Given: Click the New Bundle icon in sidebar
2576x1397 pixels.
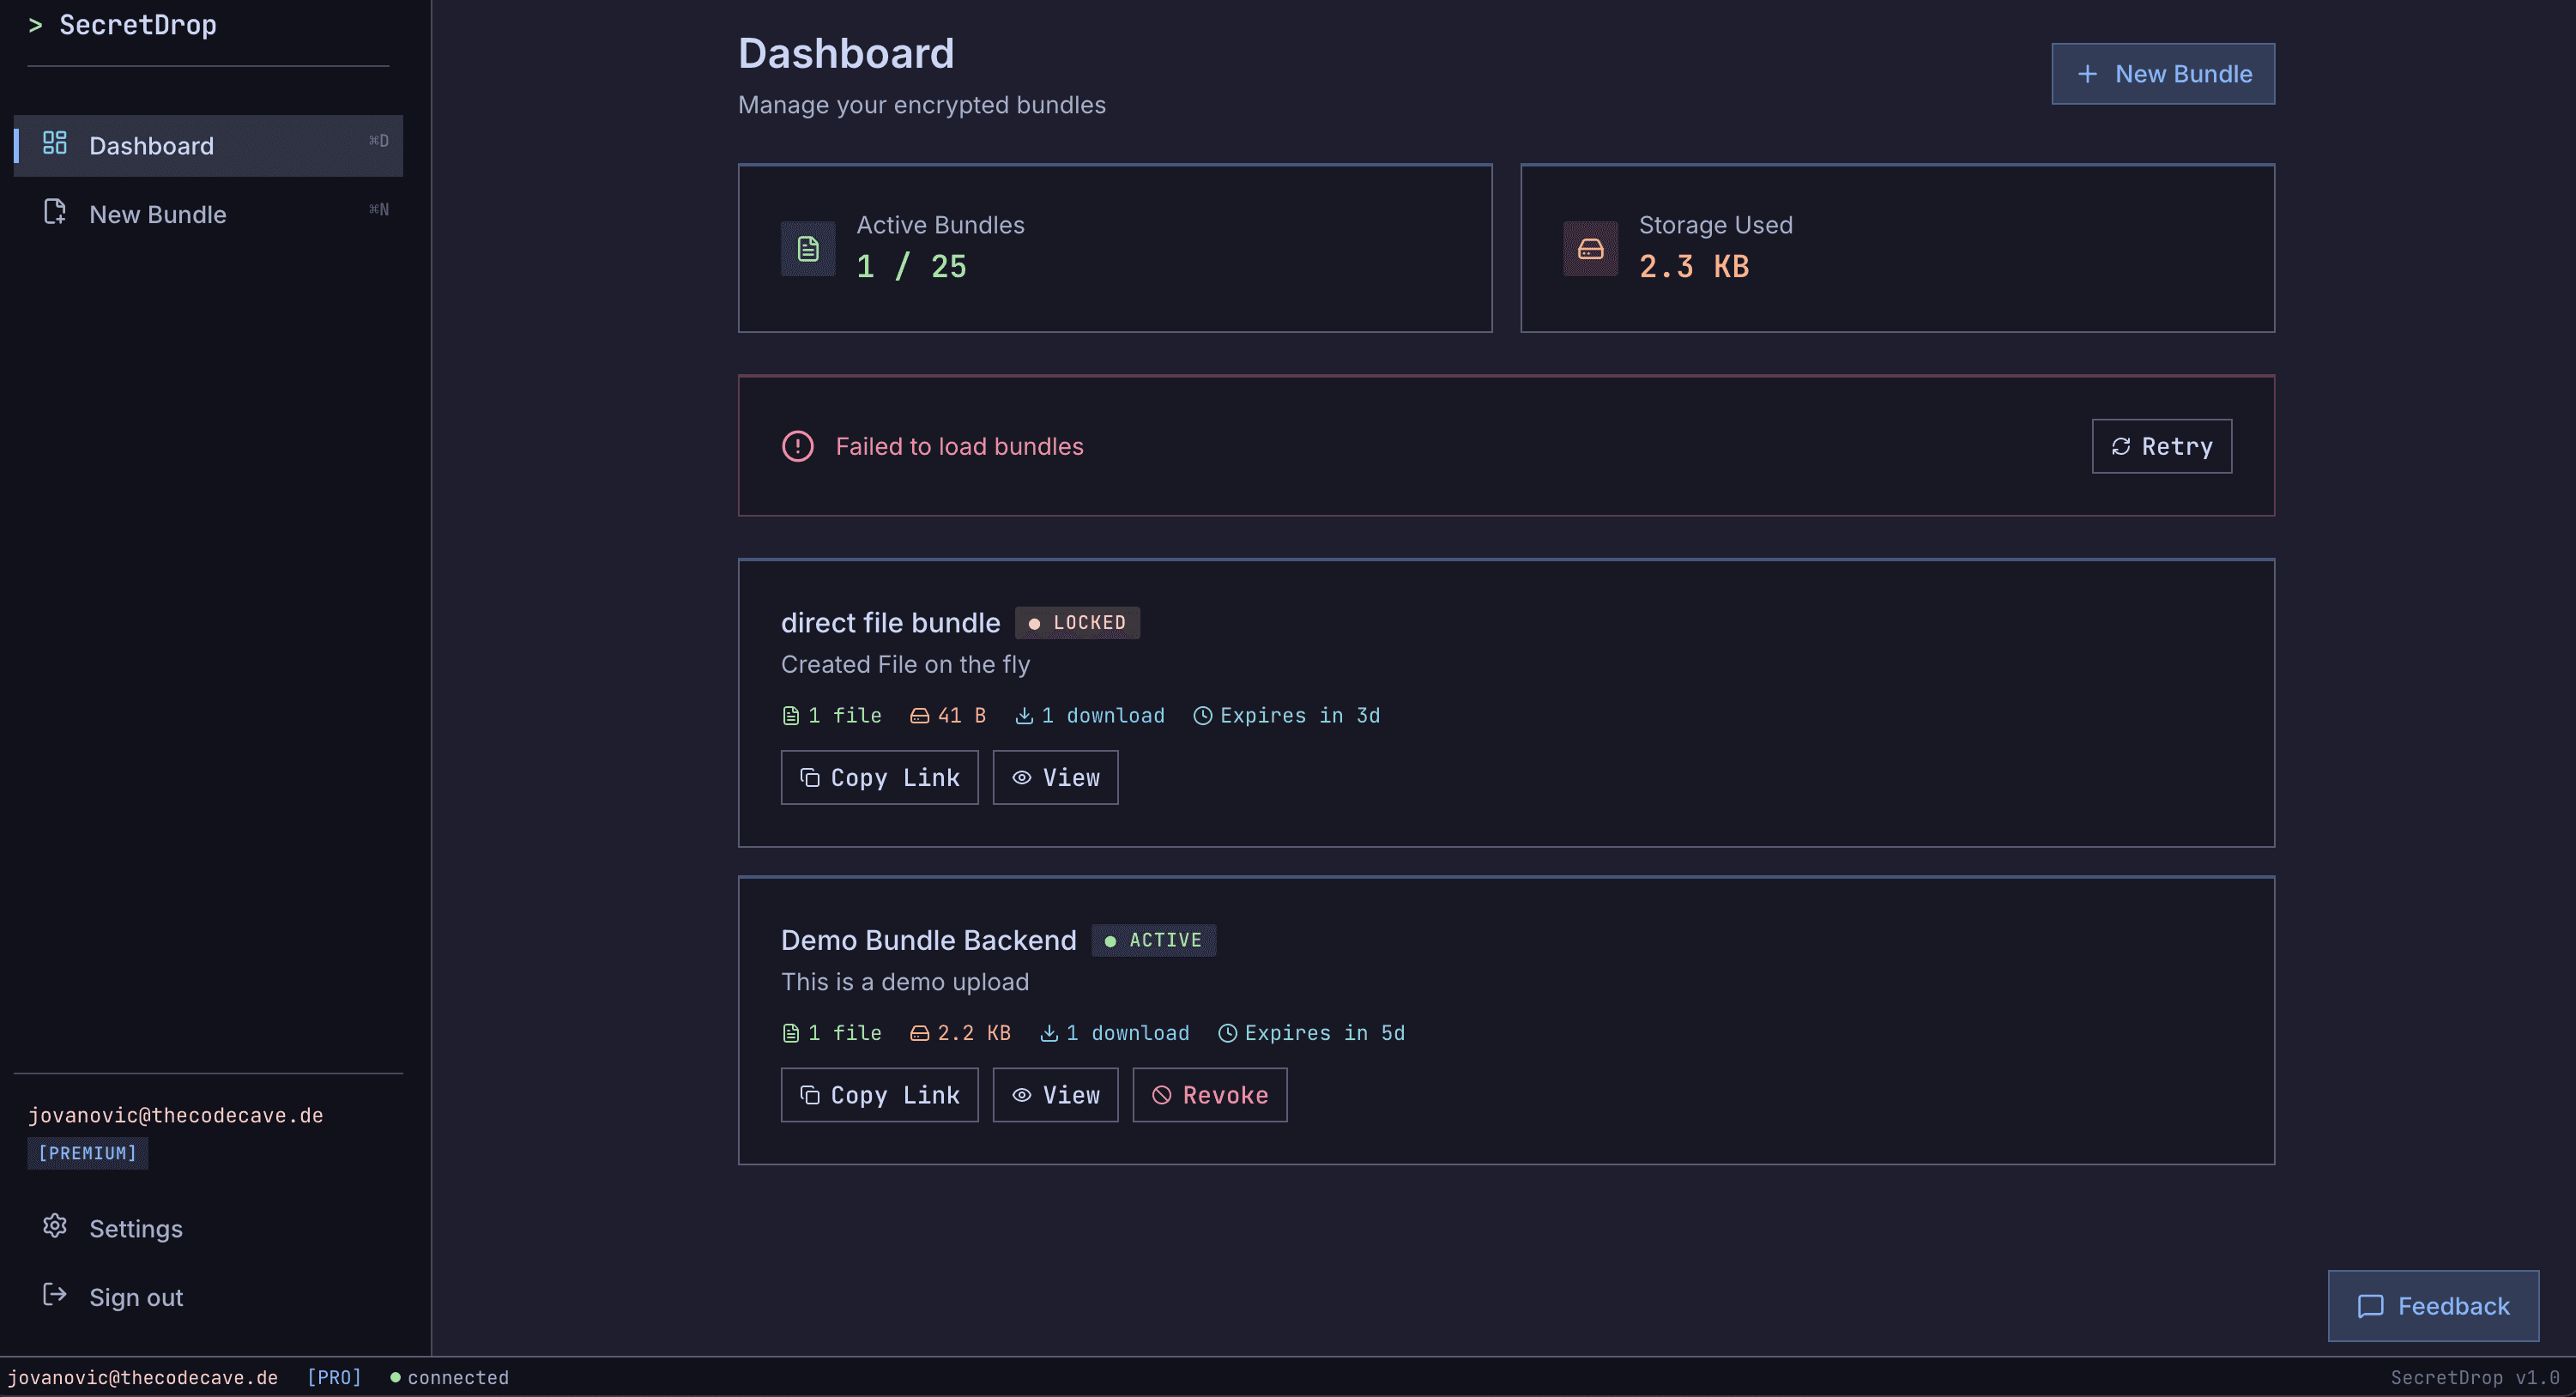Looking at the screenshot, I should [x=55, y=212].
